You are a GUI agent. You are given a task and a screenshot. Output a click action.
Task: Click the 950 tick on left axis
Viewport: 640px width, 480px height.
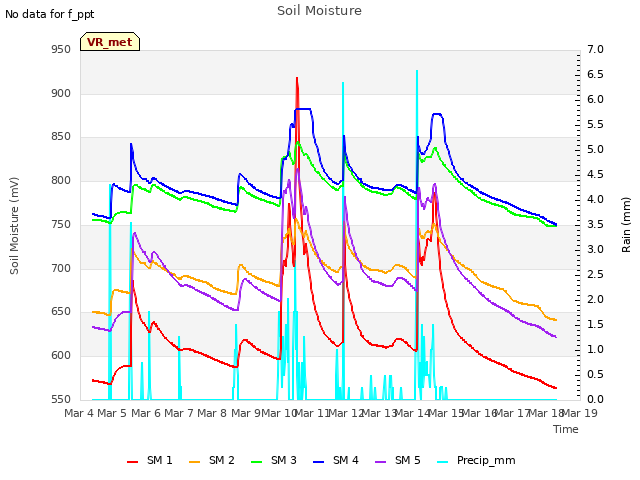61,50
